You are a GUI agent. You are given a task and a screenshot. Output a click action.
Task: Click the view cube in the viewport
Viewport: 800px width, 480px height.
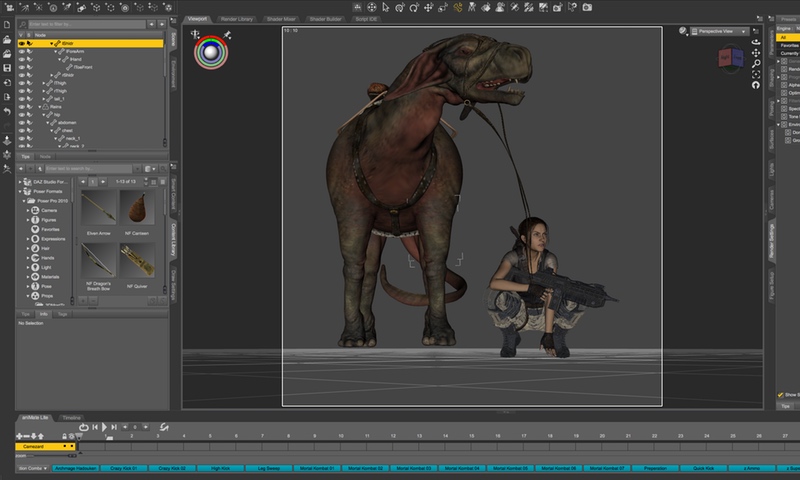[x=729, y=59]
